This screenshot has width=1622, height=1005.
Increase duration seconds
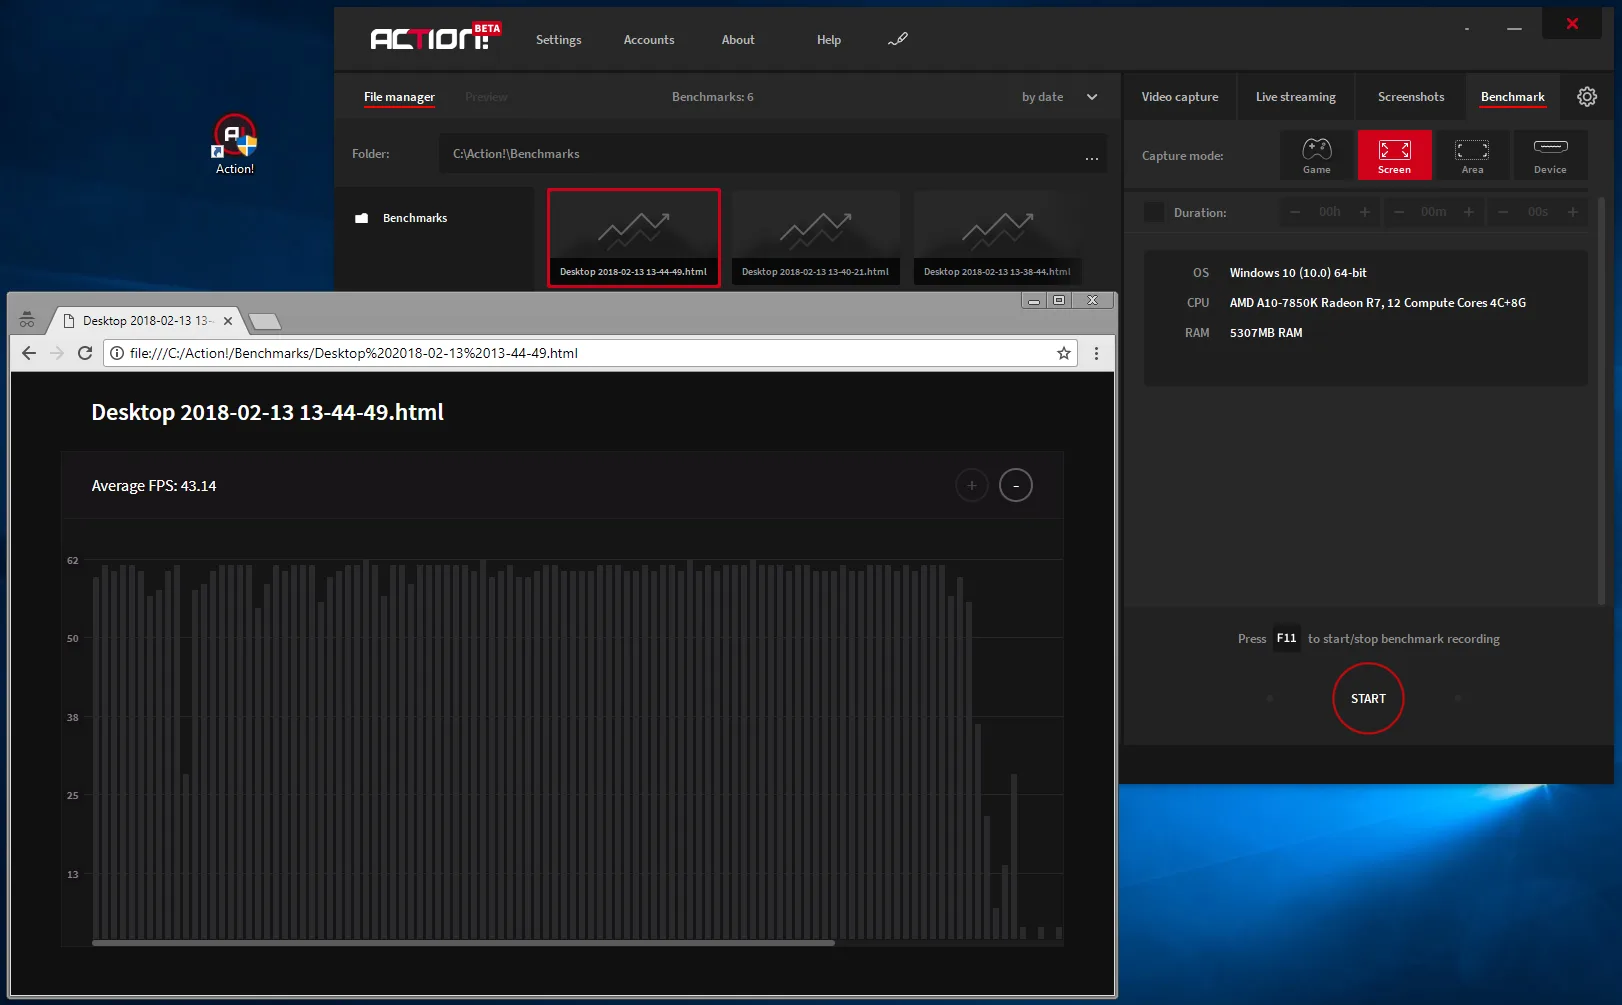click(1573, 212)
